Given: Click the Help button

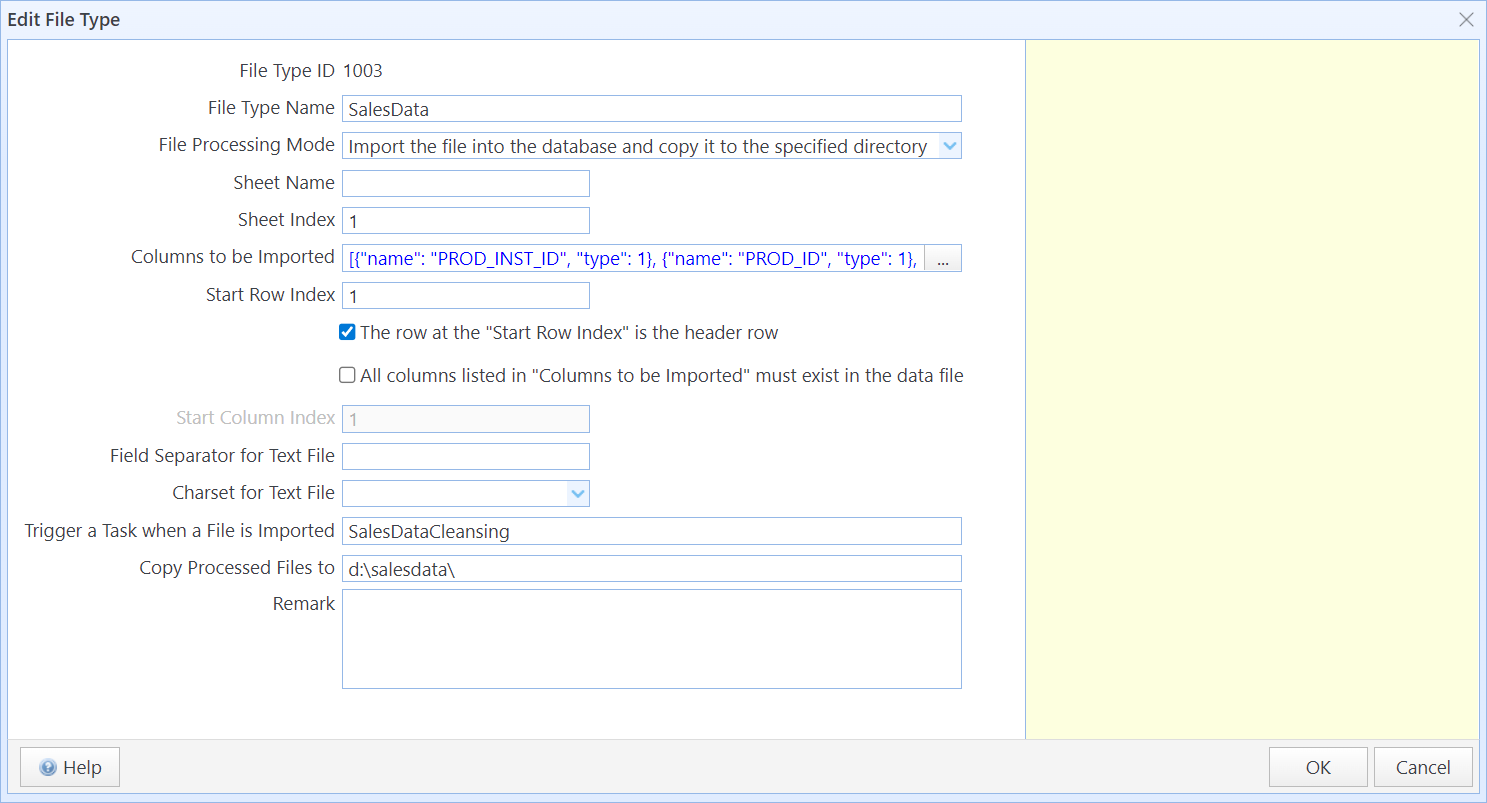Looking at the screenshot, I should [x=70, y=767].
